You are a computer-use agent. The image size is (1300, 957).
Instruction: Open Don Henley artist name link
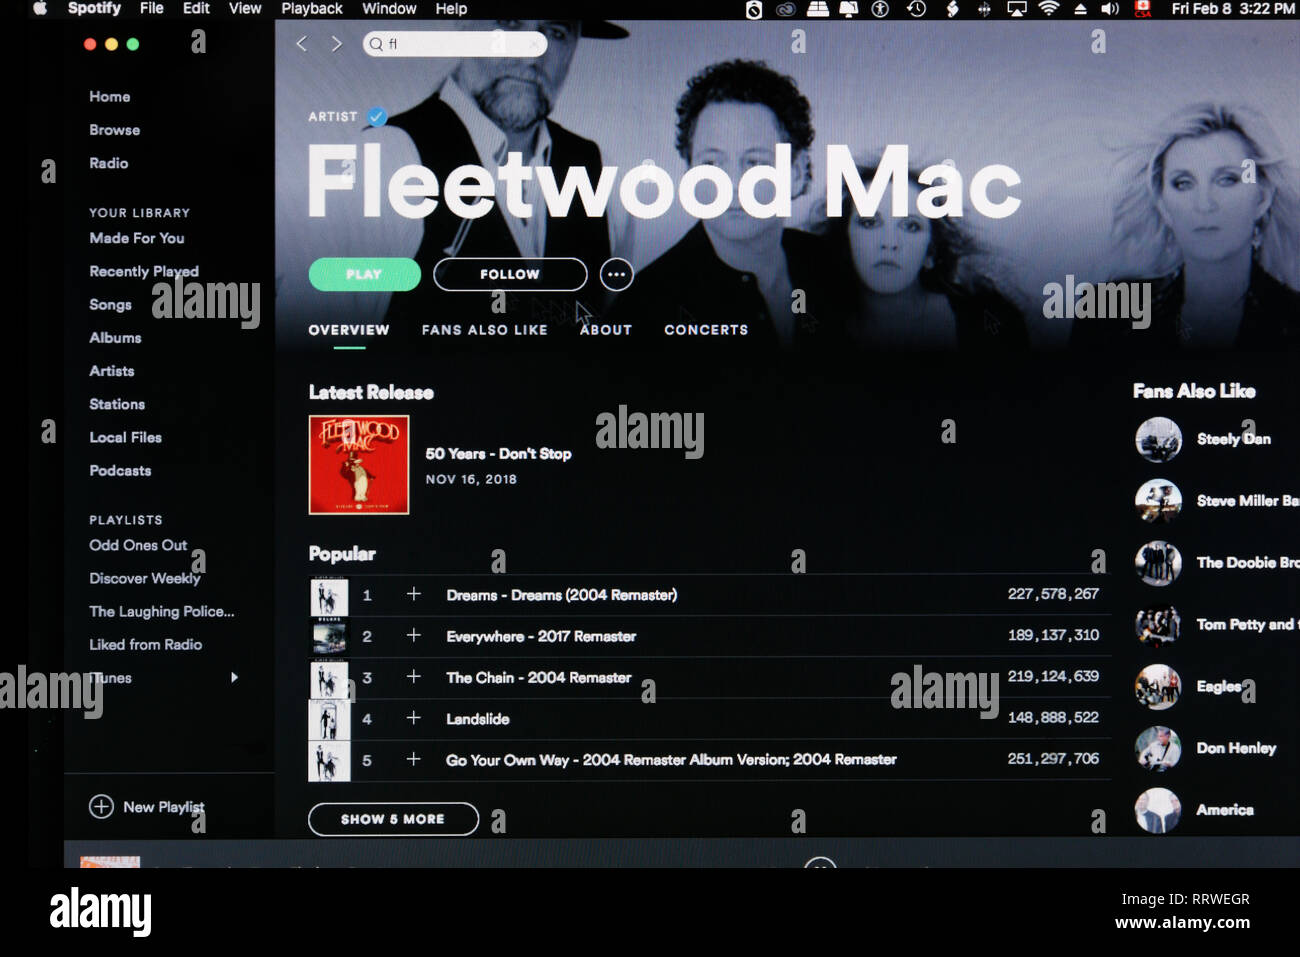[x=1236, y=748]
